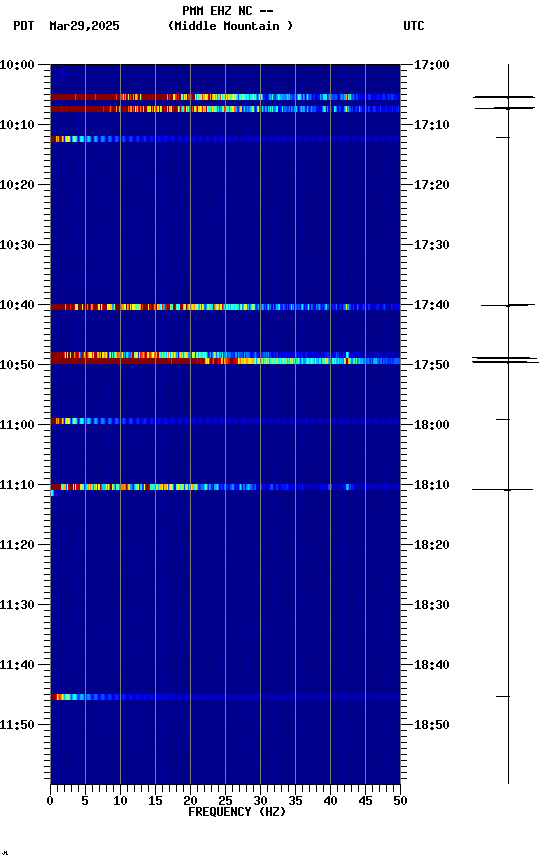Click the 11:30 PDT time label
The width and height of the screenshot is (552, 864).
[x=17, y=605]
